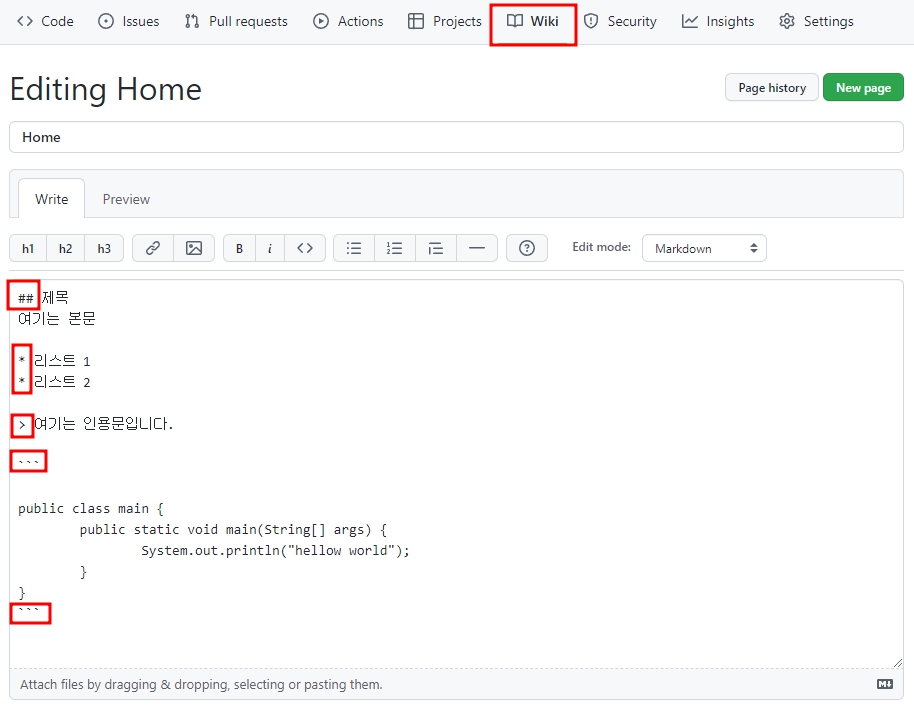The image size is (914, 714).
Task: Click the line 'public class main {'
Action: pyautogui.click(x=91, y=509)
